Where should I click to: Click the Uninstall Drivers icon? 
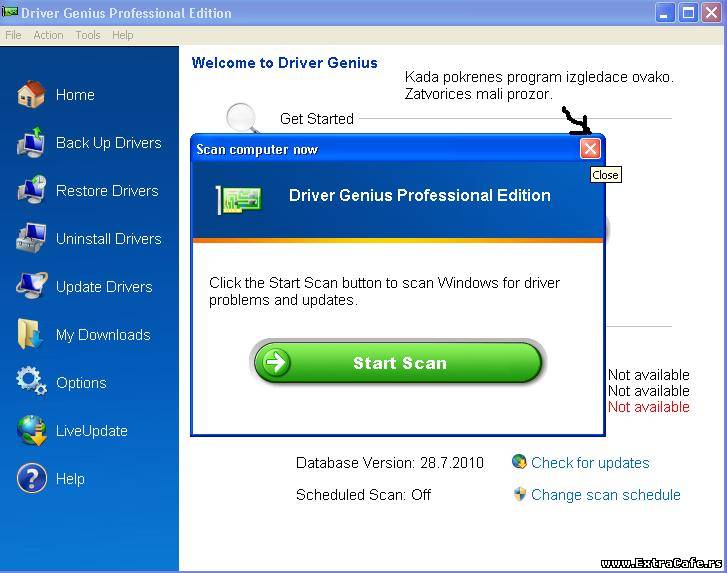[31, 239]
